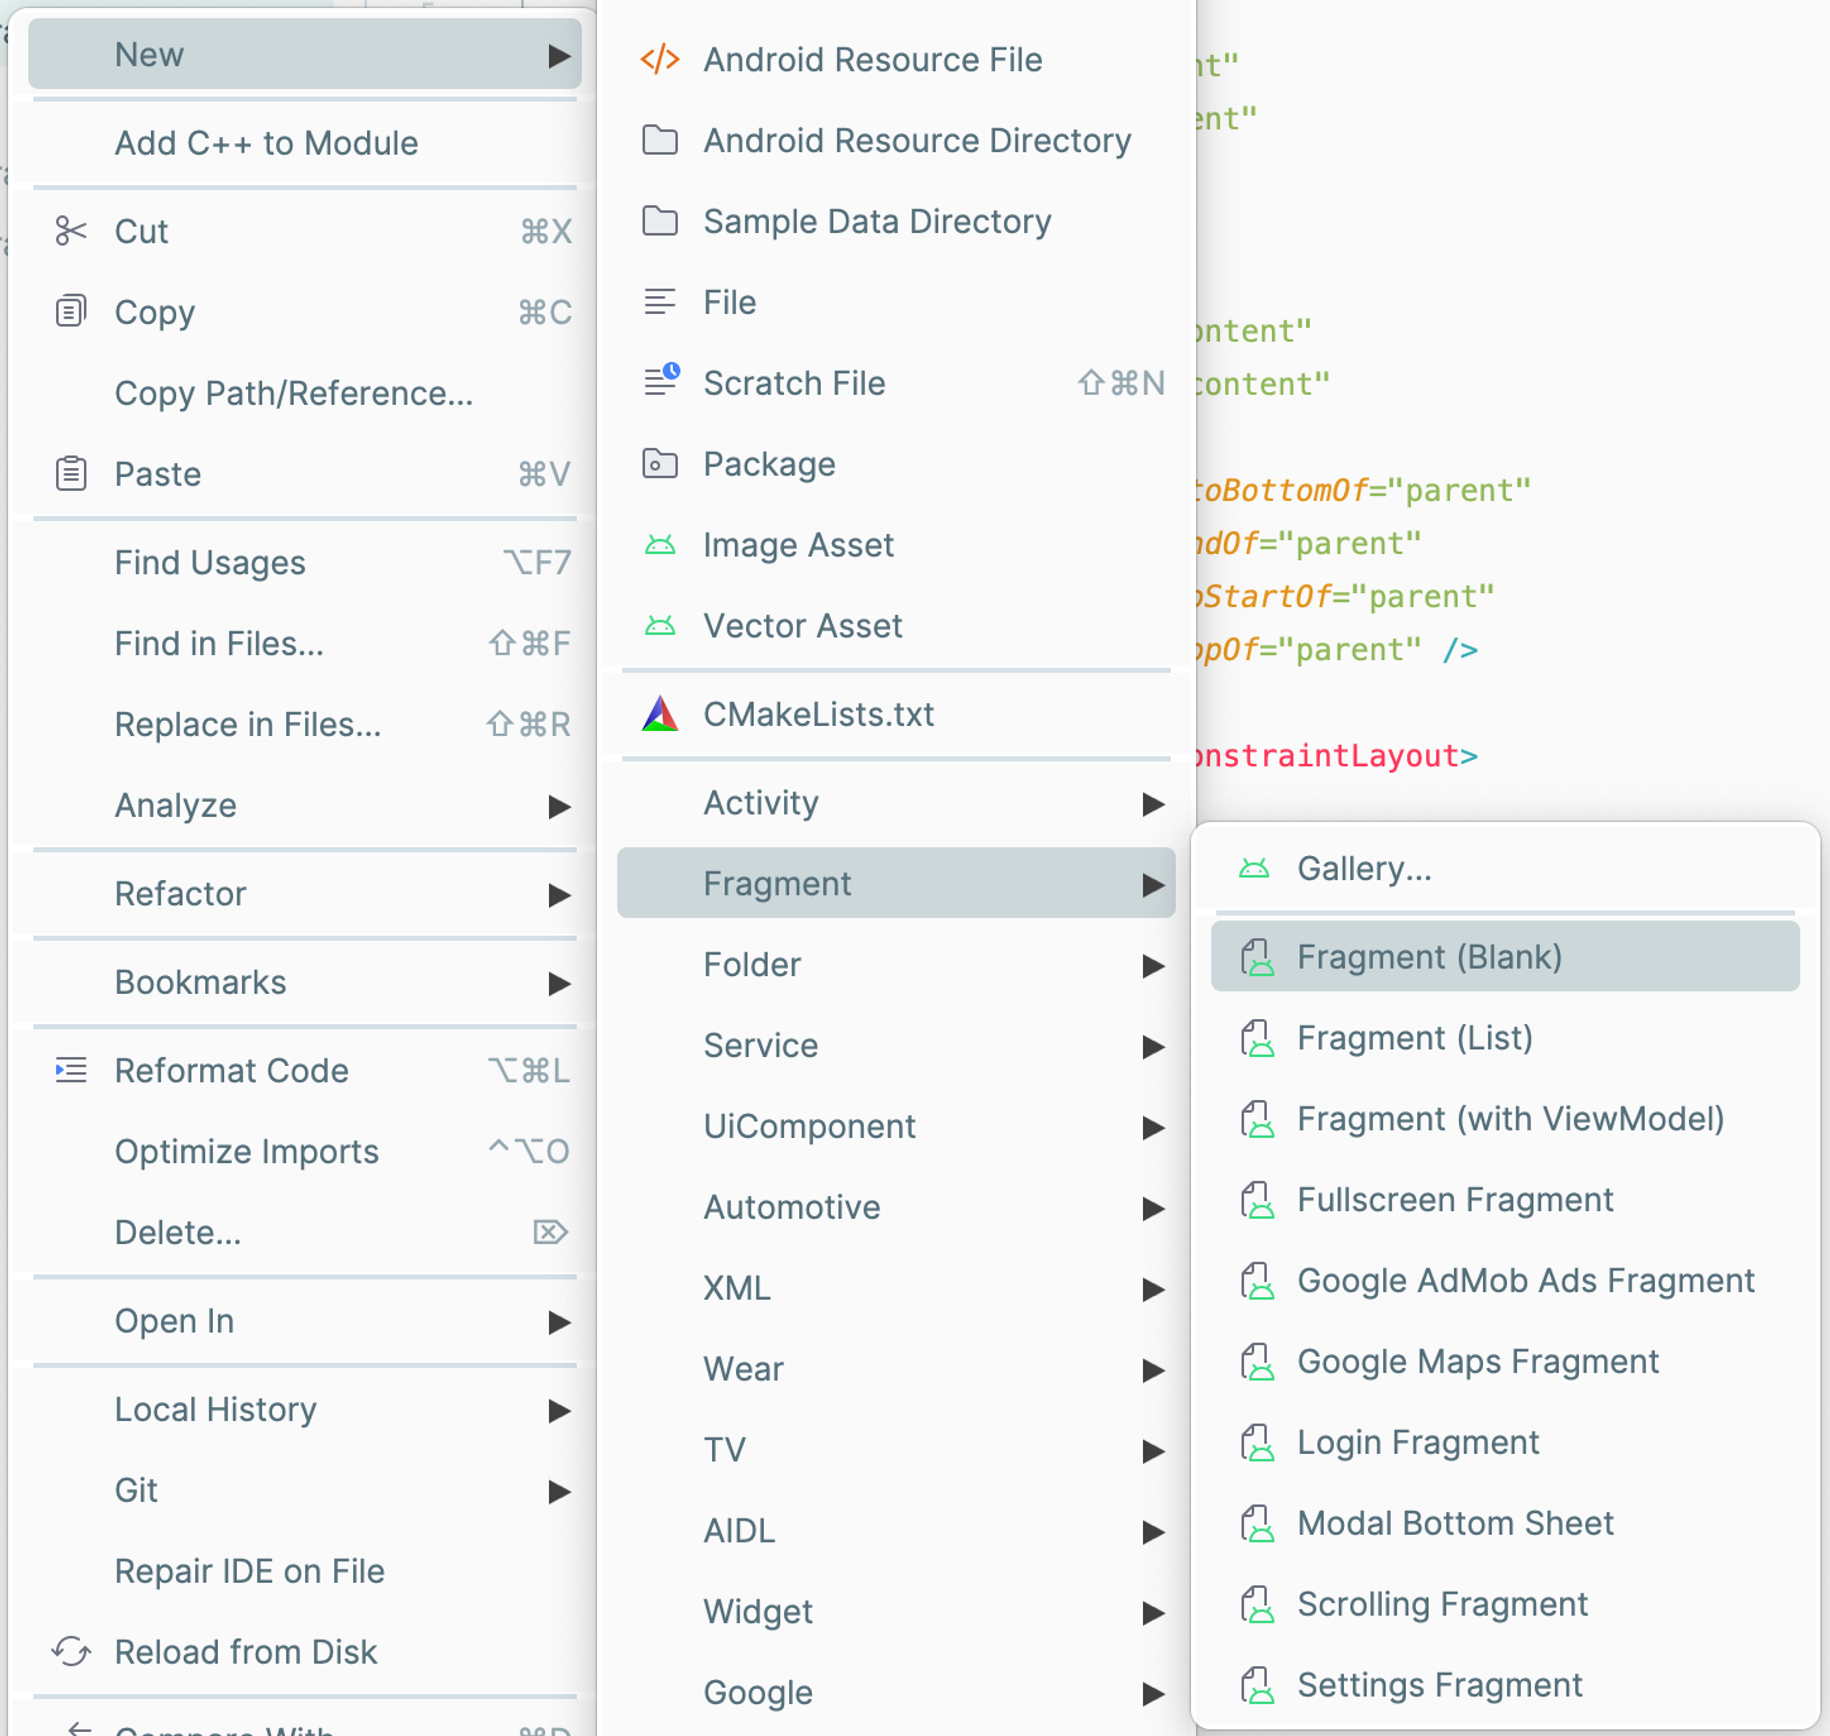Click the Fragment (with ViewModel) template icon
This screenshot has width=1830, height=1736.
coord(1257,1119)
